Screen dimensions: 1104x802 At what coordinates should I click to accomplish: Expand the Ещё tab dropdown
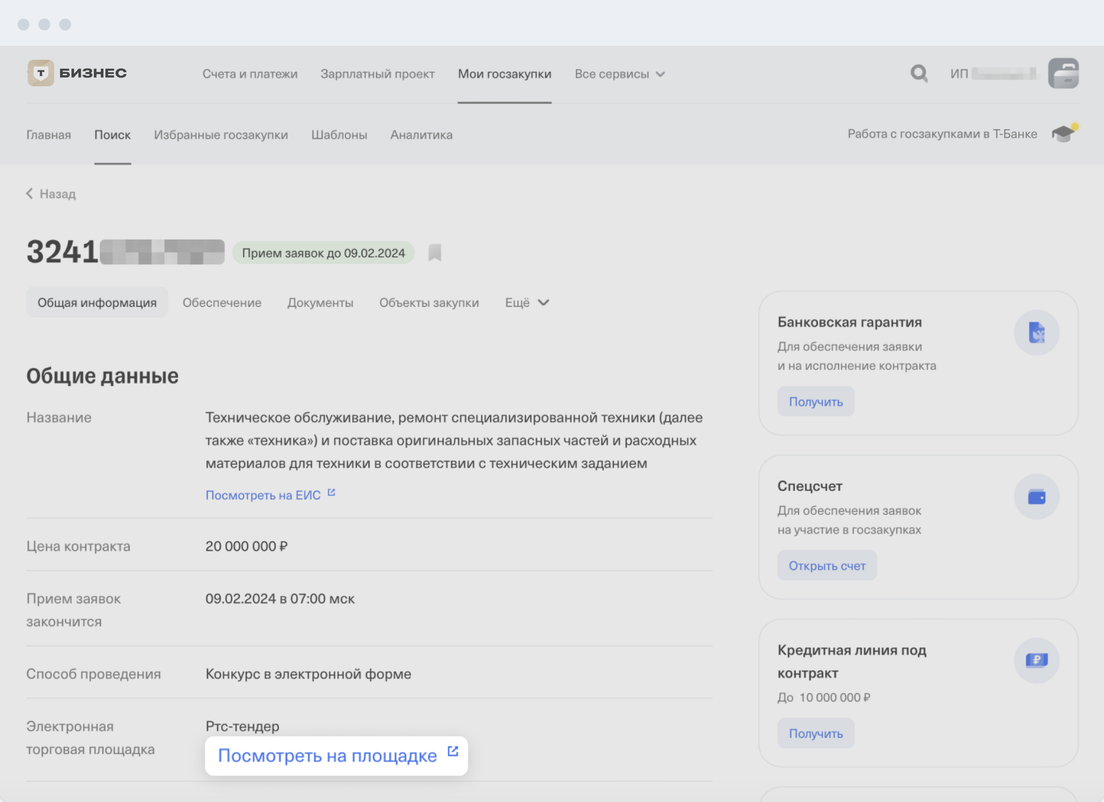[527, 303]
